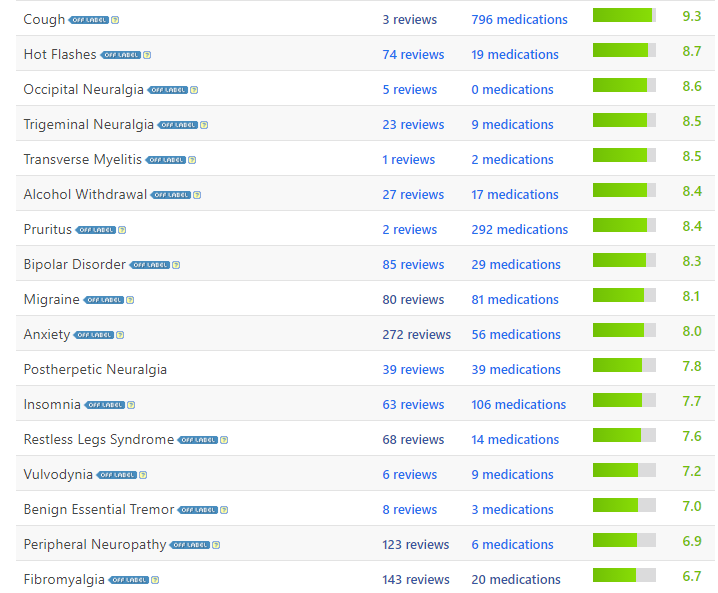View 796 medications for Cough

click(519, 20)
